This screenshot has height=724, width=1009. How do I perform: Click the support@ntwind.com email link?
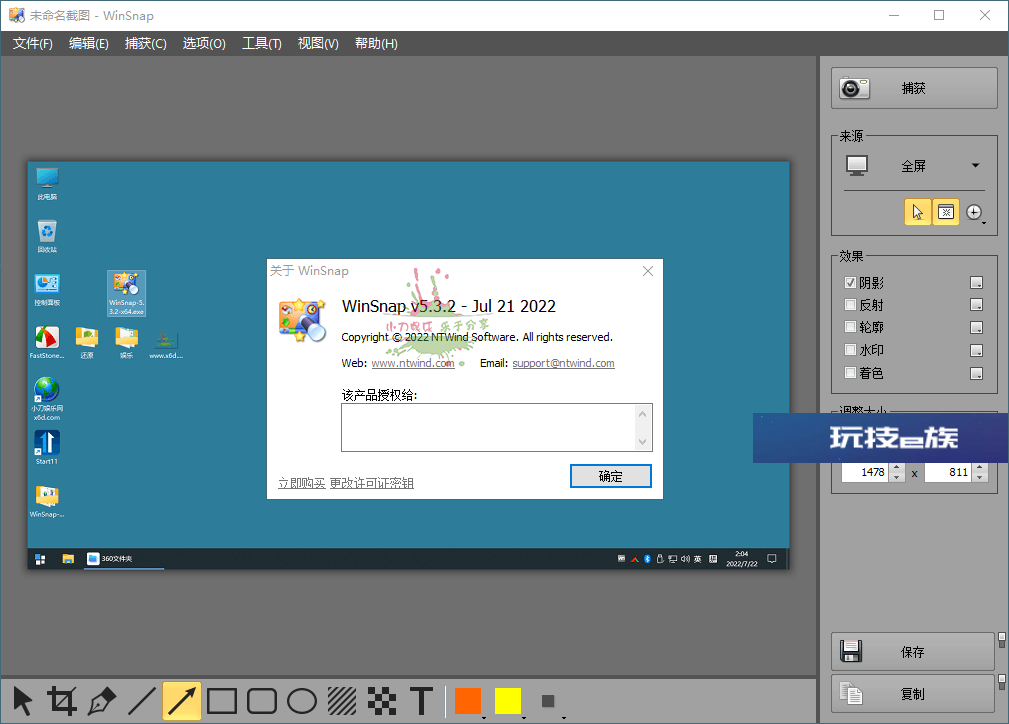tap(563, 363)
